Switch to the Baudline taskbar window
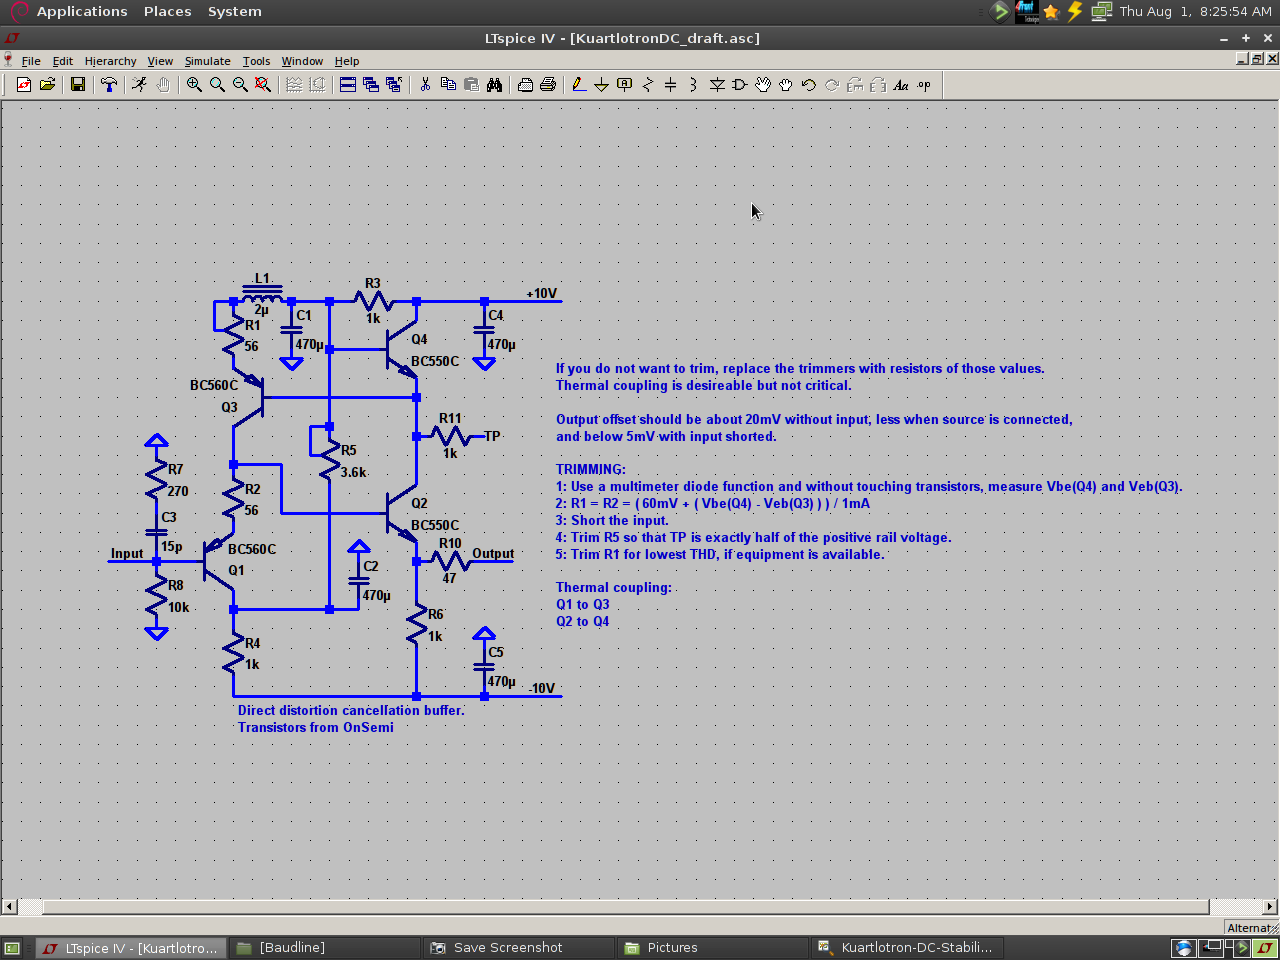Viewport: 1280px width, 960px height. pyautogui.click(x=324, y=948)
